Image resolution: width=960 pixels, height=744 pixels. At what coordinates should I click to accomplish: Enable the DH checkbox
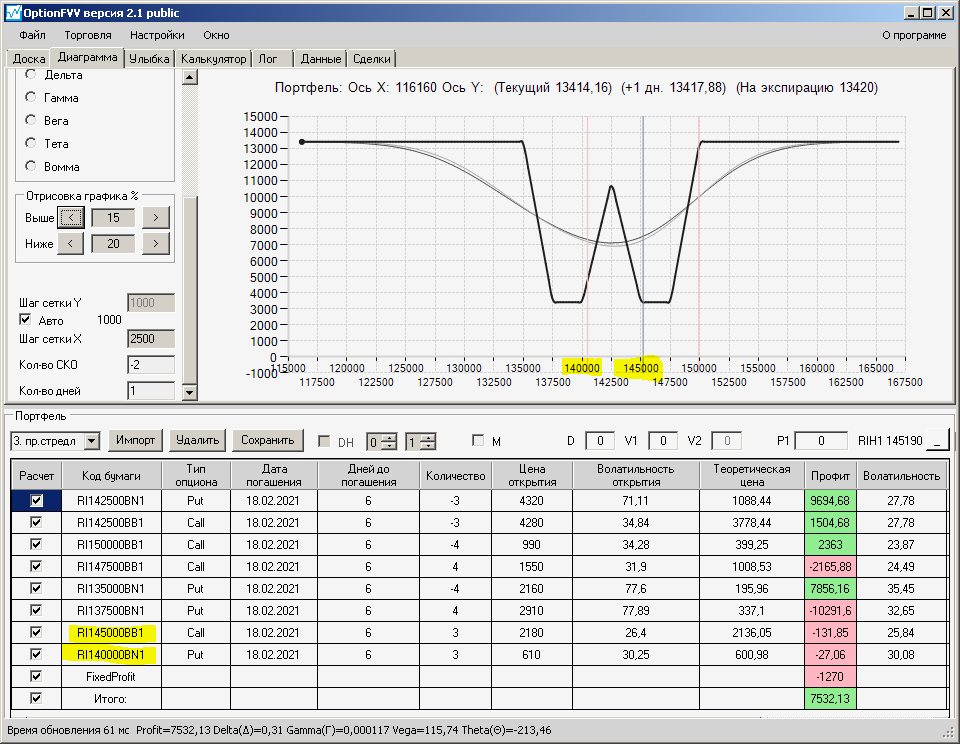coord(324,441)
